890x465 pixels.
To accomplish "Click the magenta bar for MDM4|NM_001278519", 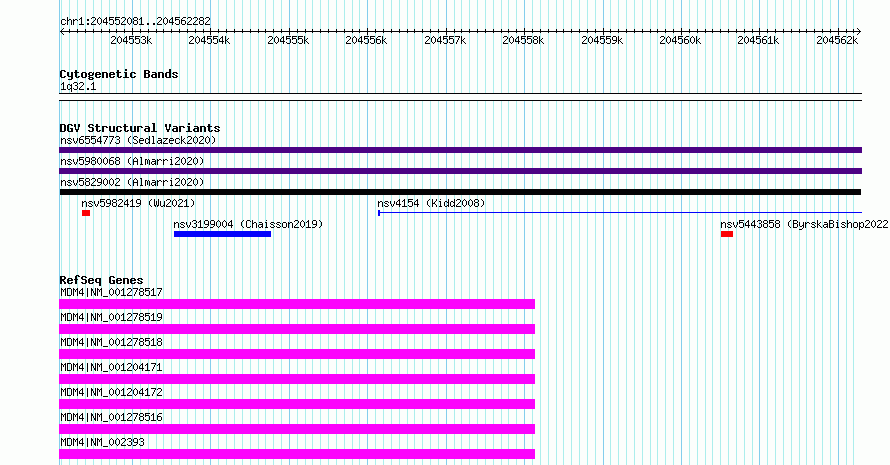I will (297, 329).
